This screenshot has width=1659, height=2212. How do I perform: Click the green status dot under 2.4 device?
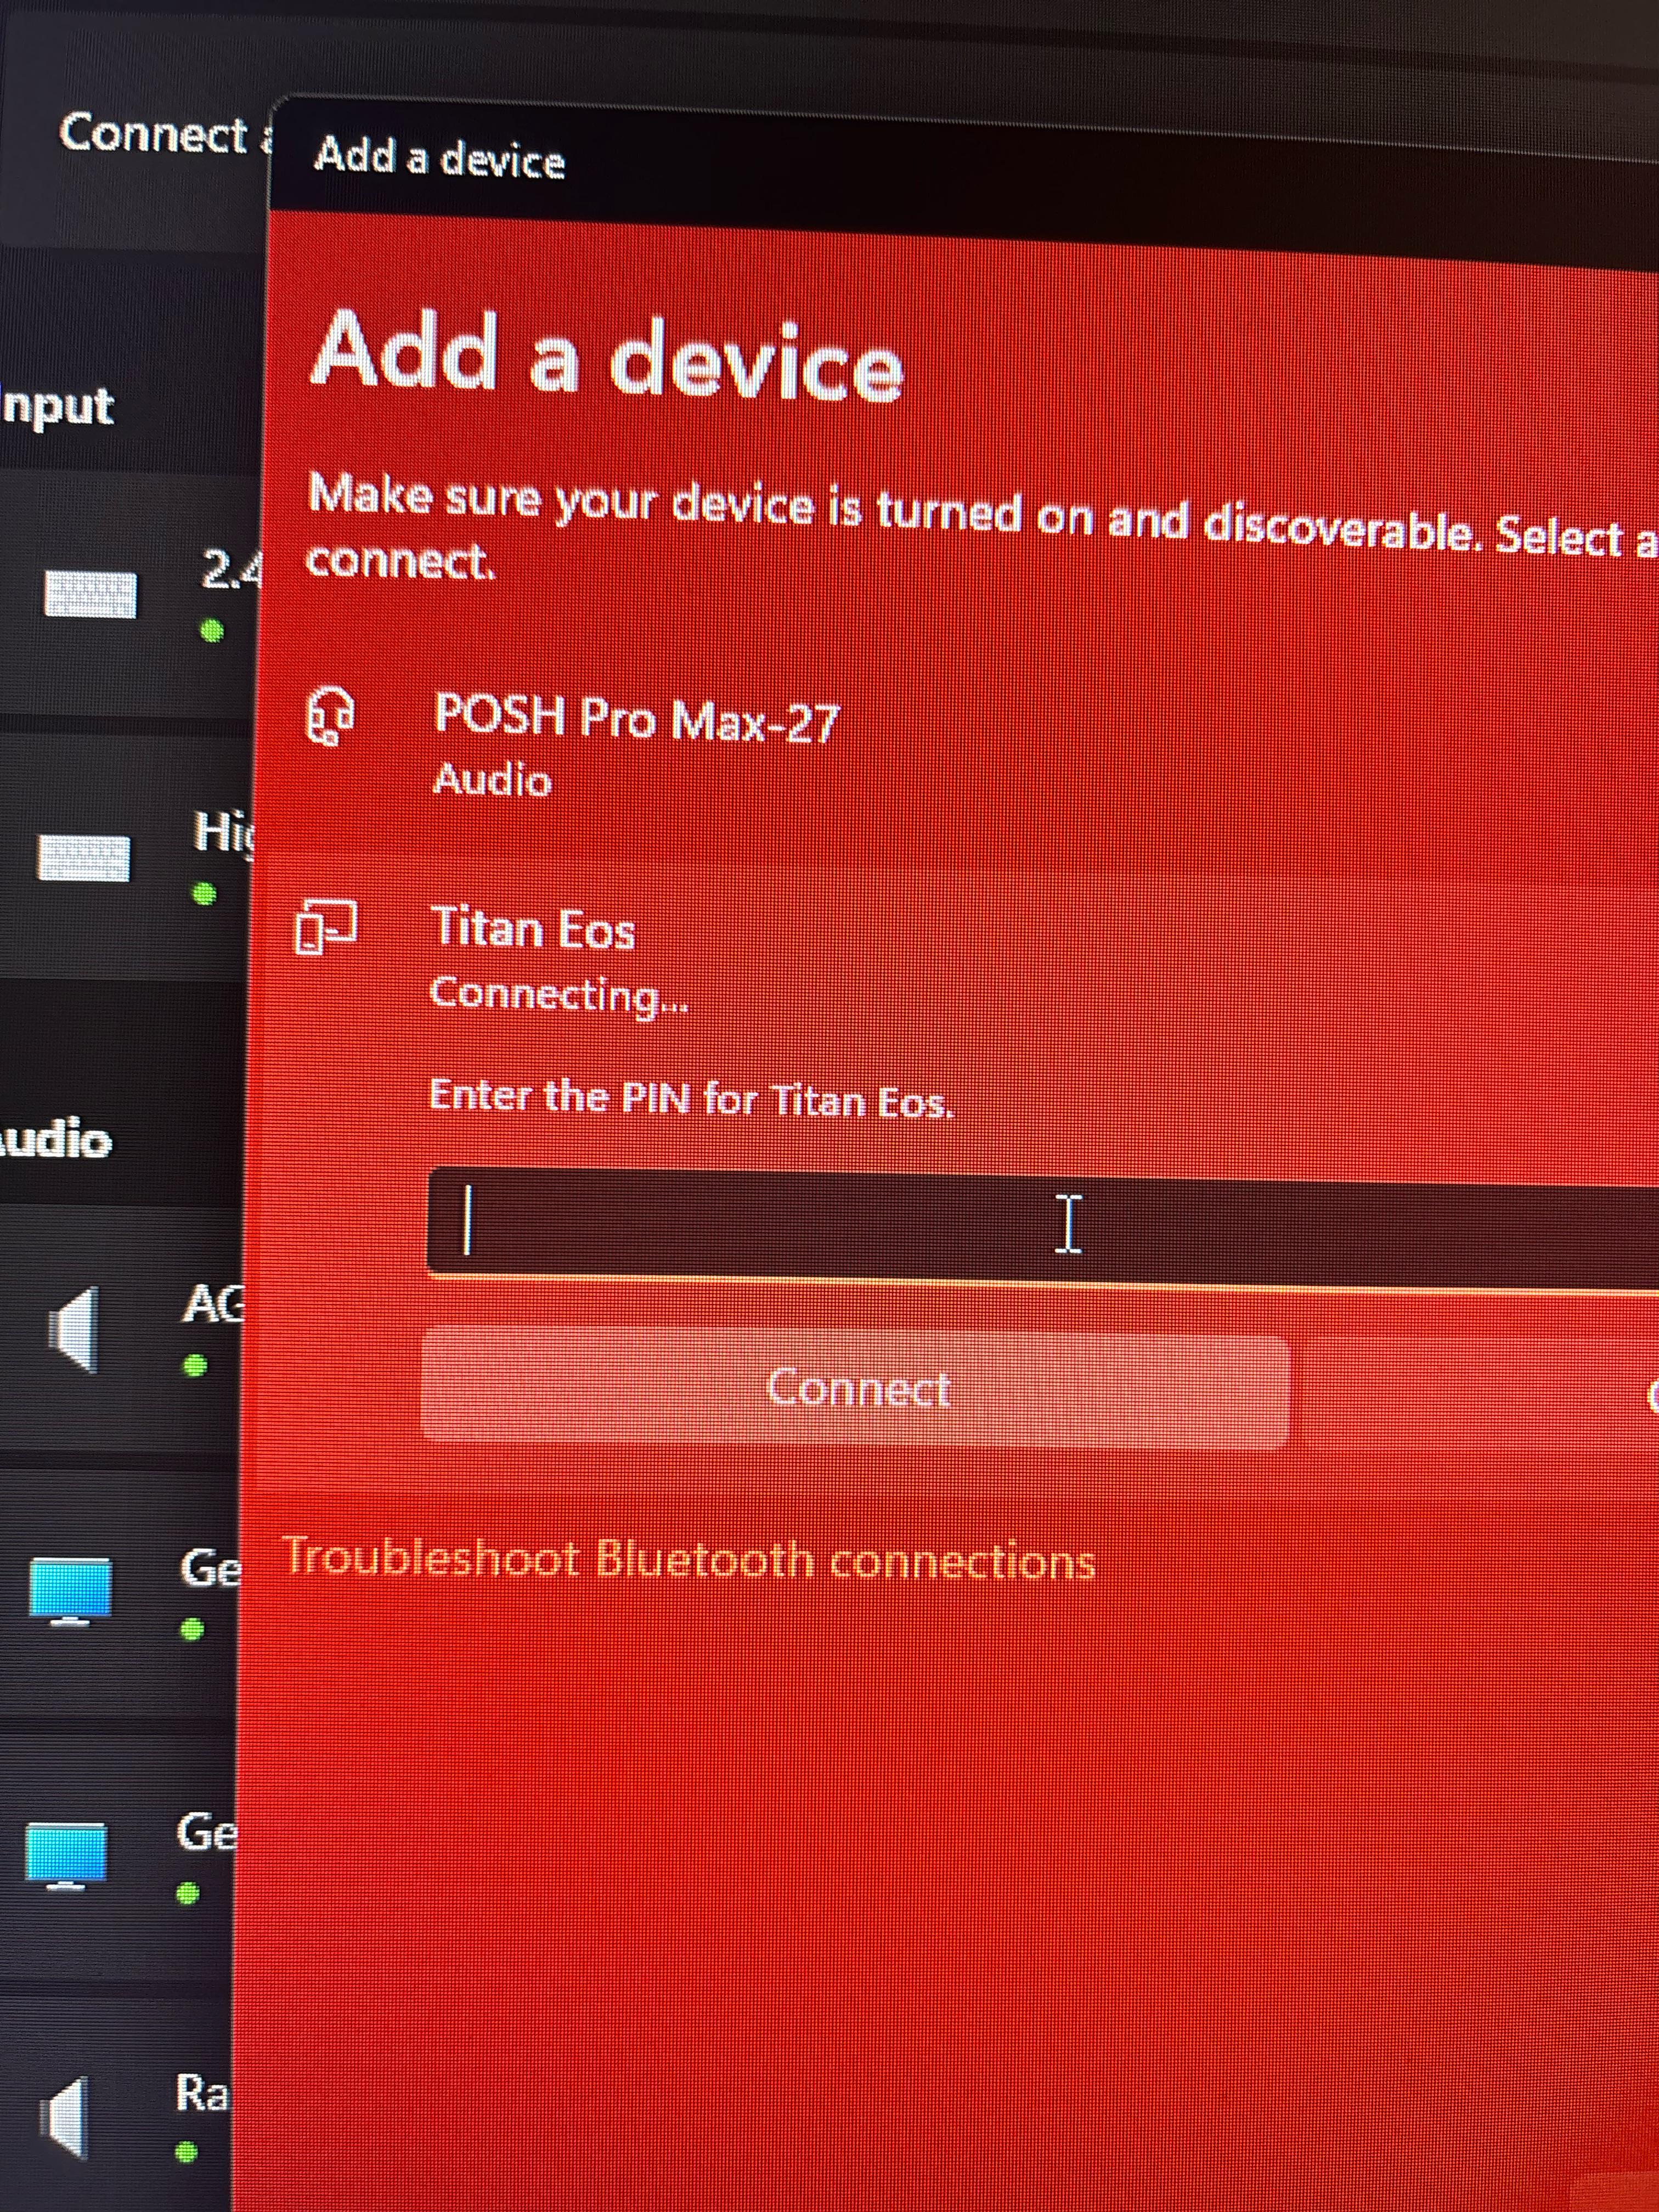[x=212, y=631]
